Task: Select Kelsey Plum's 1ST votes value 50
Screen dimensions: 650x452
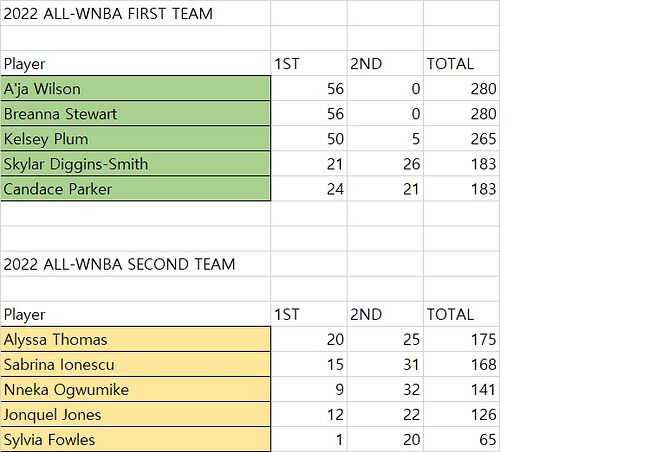Action: pos(309,139)
